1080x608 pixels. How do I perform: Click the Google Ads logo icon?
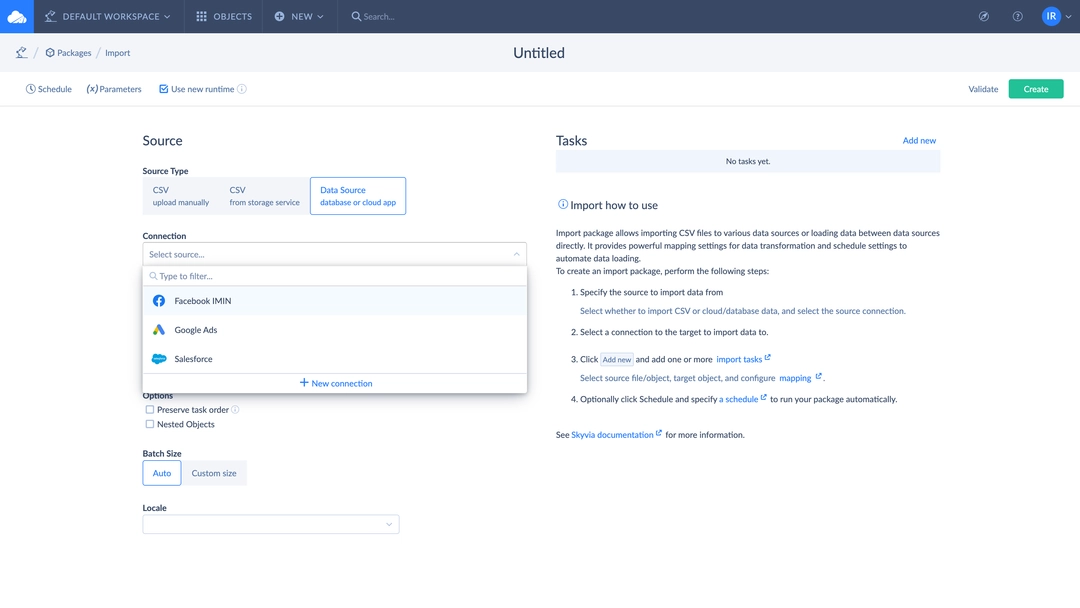point(159,330)
